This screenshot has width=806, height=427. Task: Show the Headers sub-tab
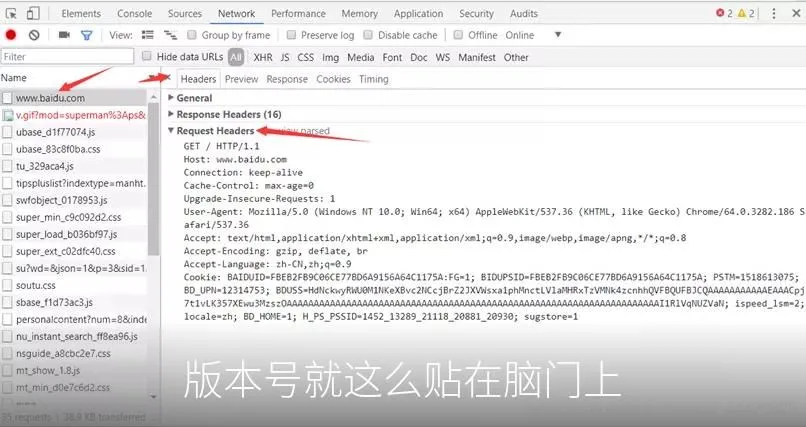click(x=198, y=79)
